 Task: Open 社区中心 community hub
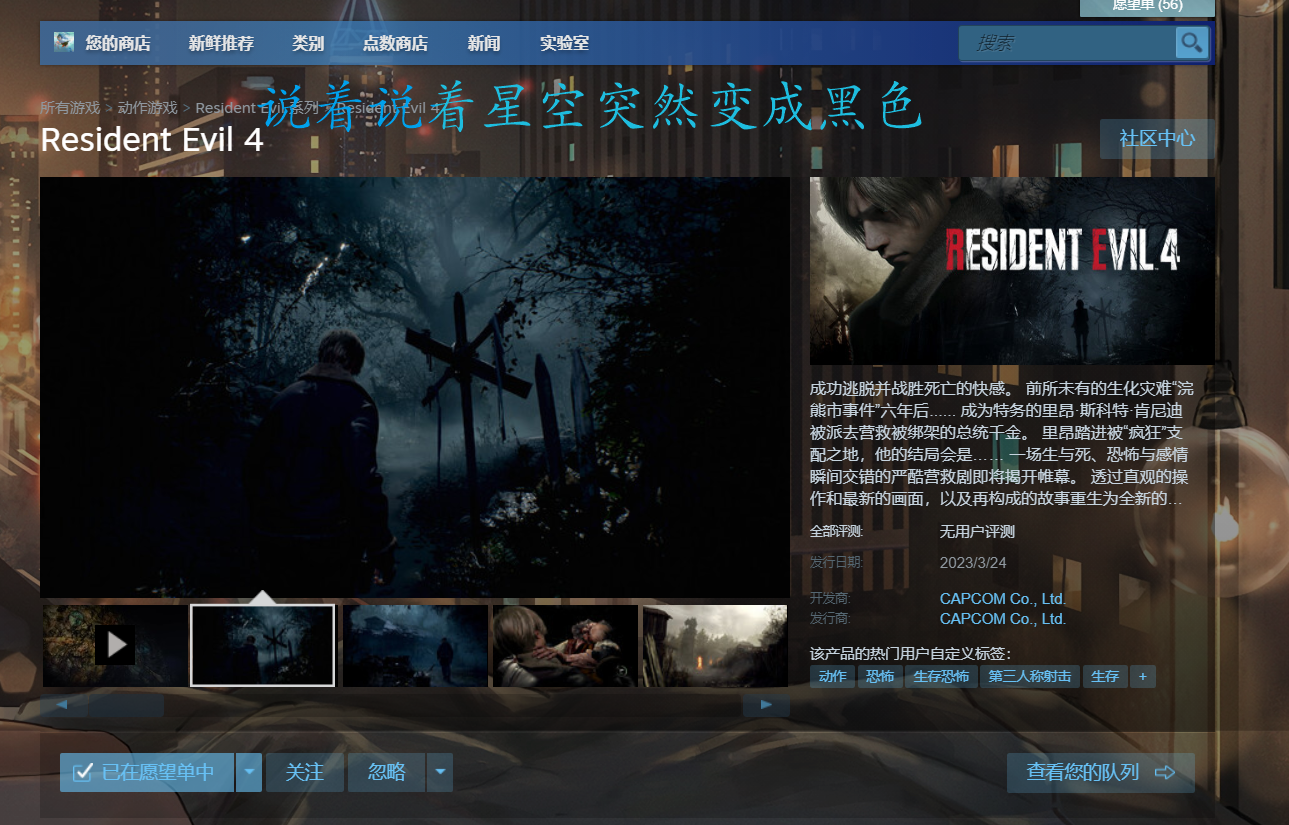pyautogui.click(x=1157, y=139)
